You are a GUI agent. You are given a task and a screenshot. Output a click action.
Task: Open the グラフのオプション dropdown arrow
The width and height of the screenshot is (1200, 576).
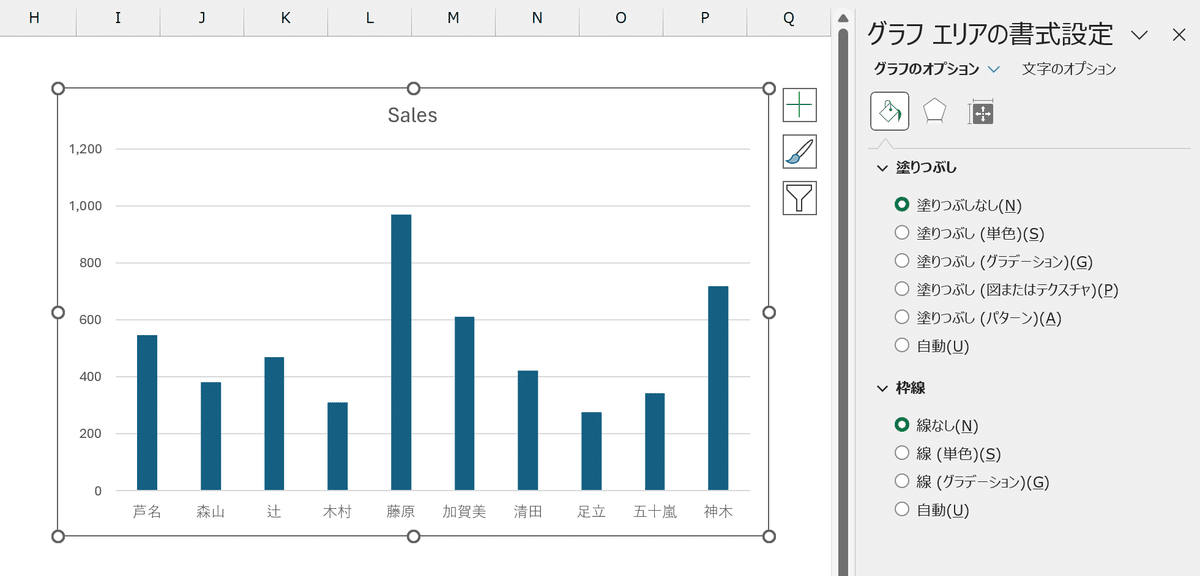pos(993,69)
